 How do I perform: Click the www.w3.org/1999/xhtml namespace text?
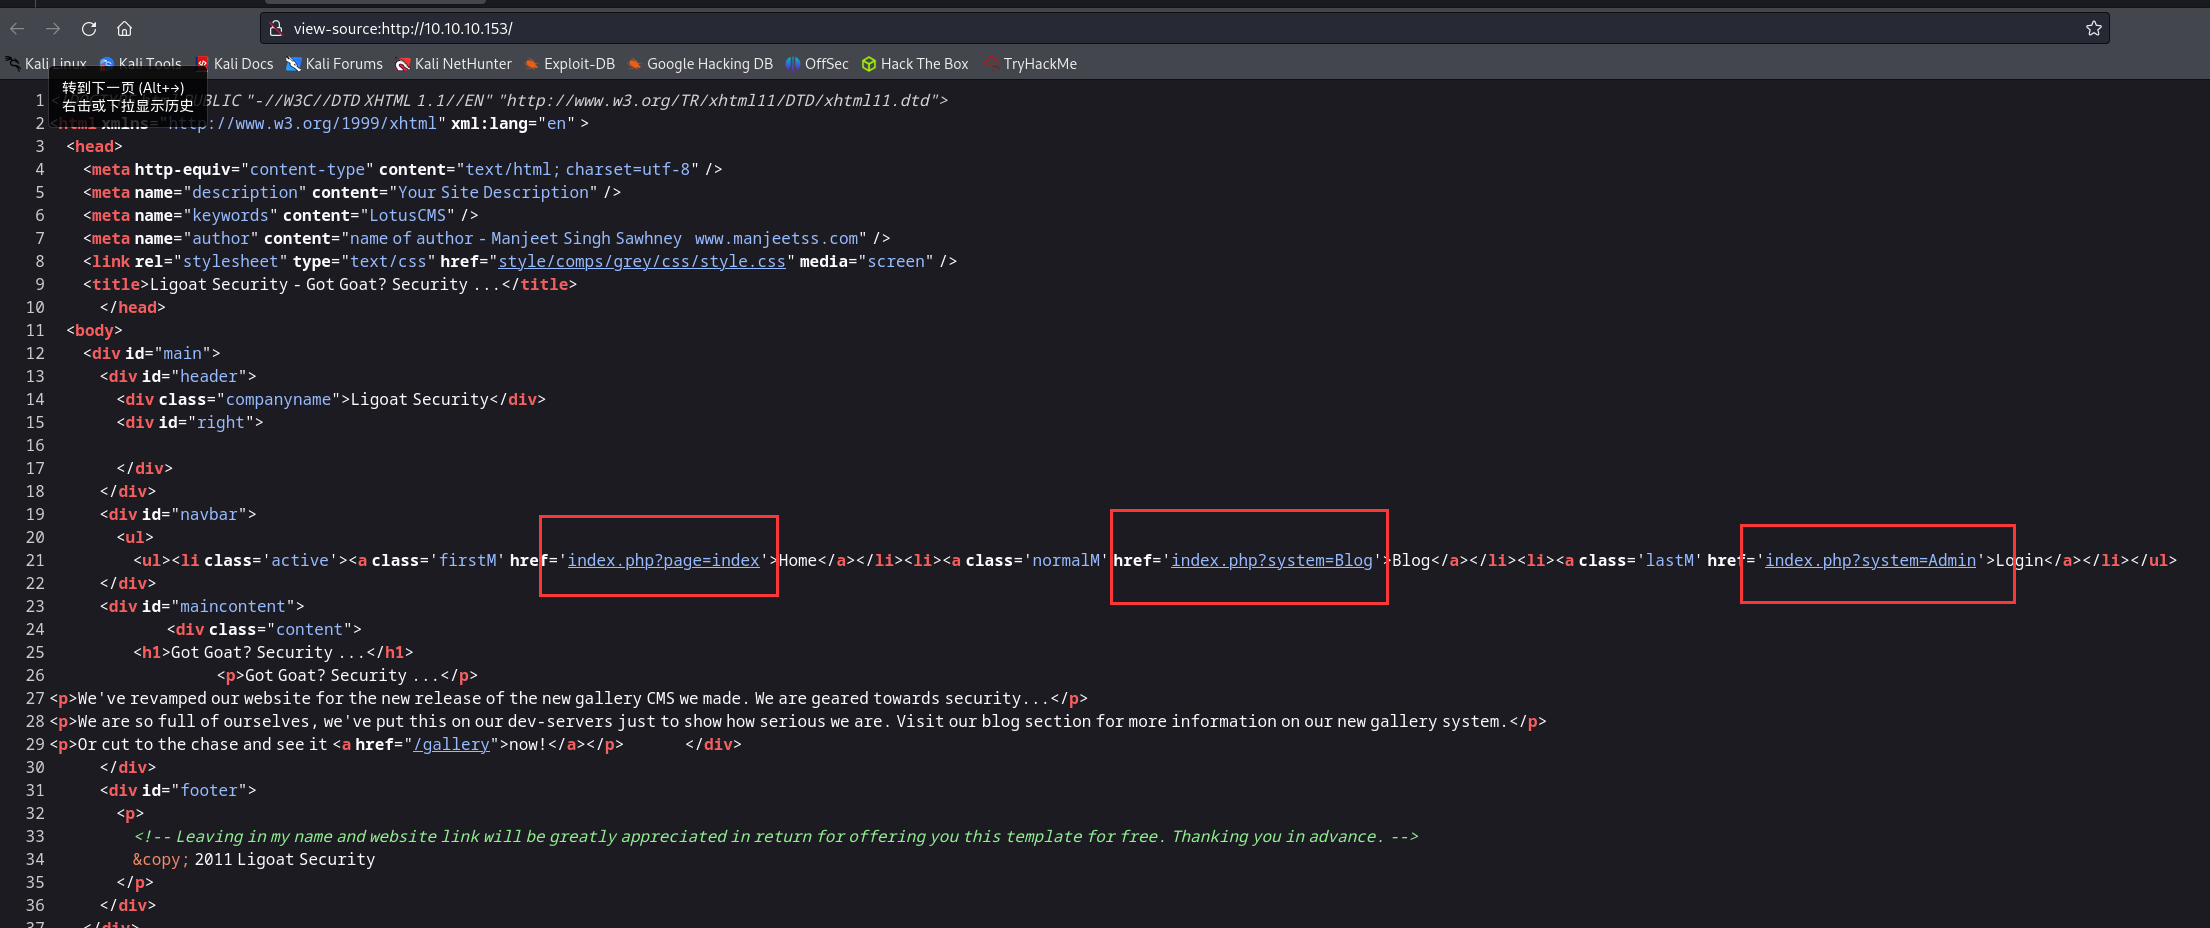tap(303, 124)
